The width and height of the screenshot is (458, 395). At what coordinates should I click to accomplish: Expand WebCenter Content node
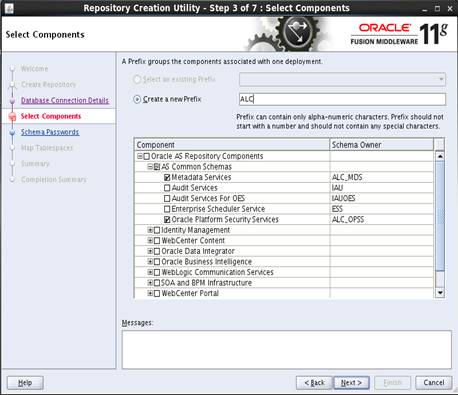150,241
